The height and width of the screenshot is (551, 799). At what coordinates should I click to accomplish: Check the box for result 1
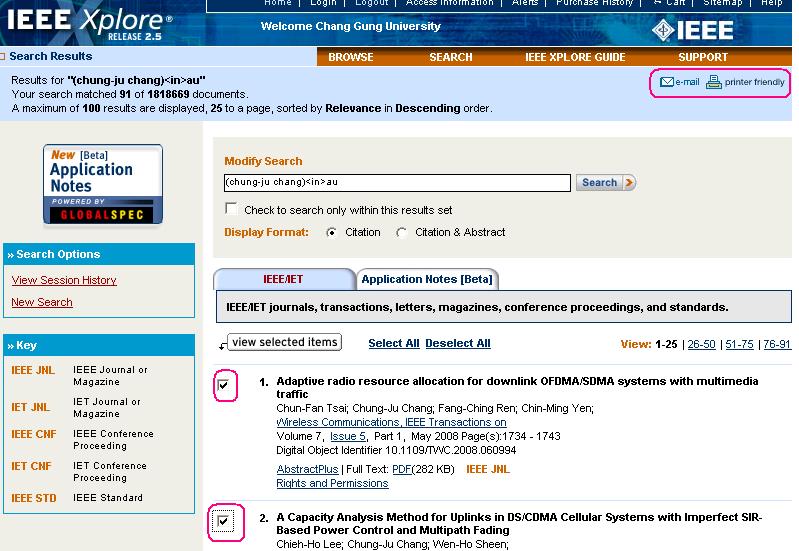[x=223, y=385]
